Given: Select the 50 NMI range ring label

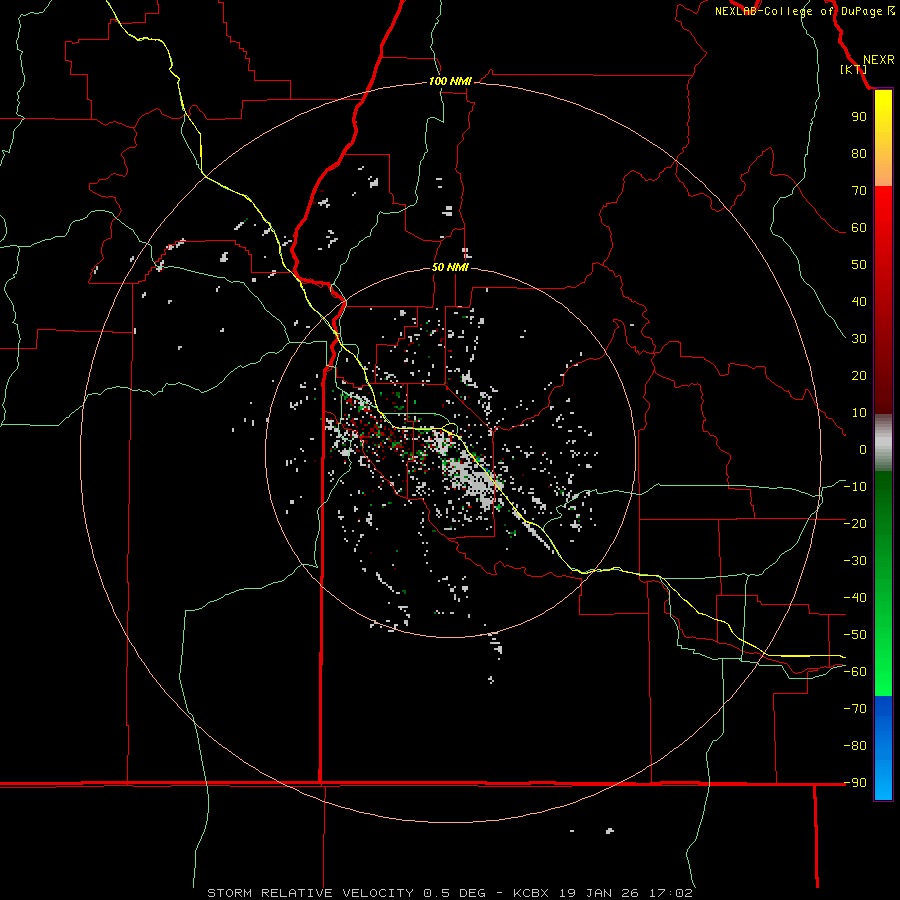Looking at the screenshot, I should click(450, 267).
